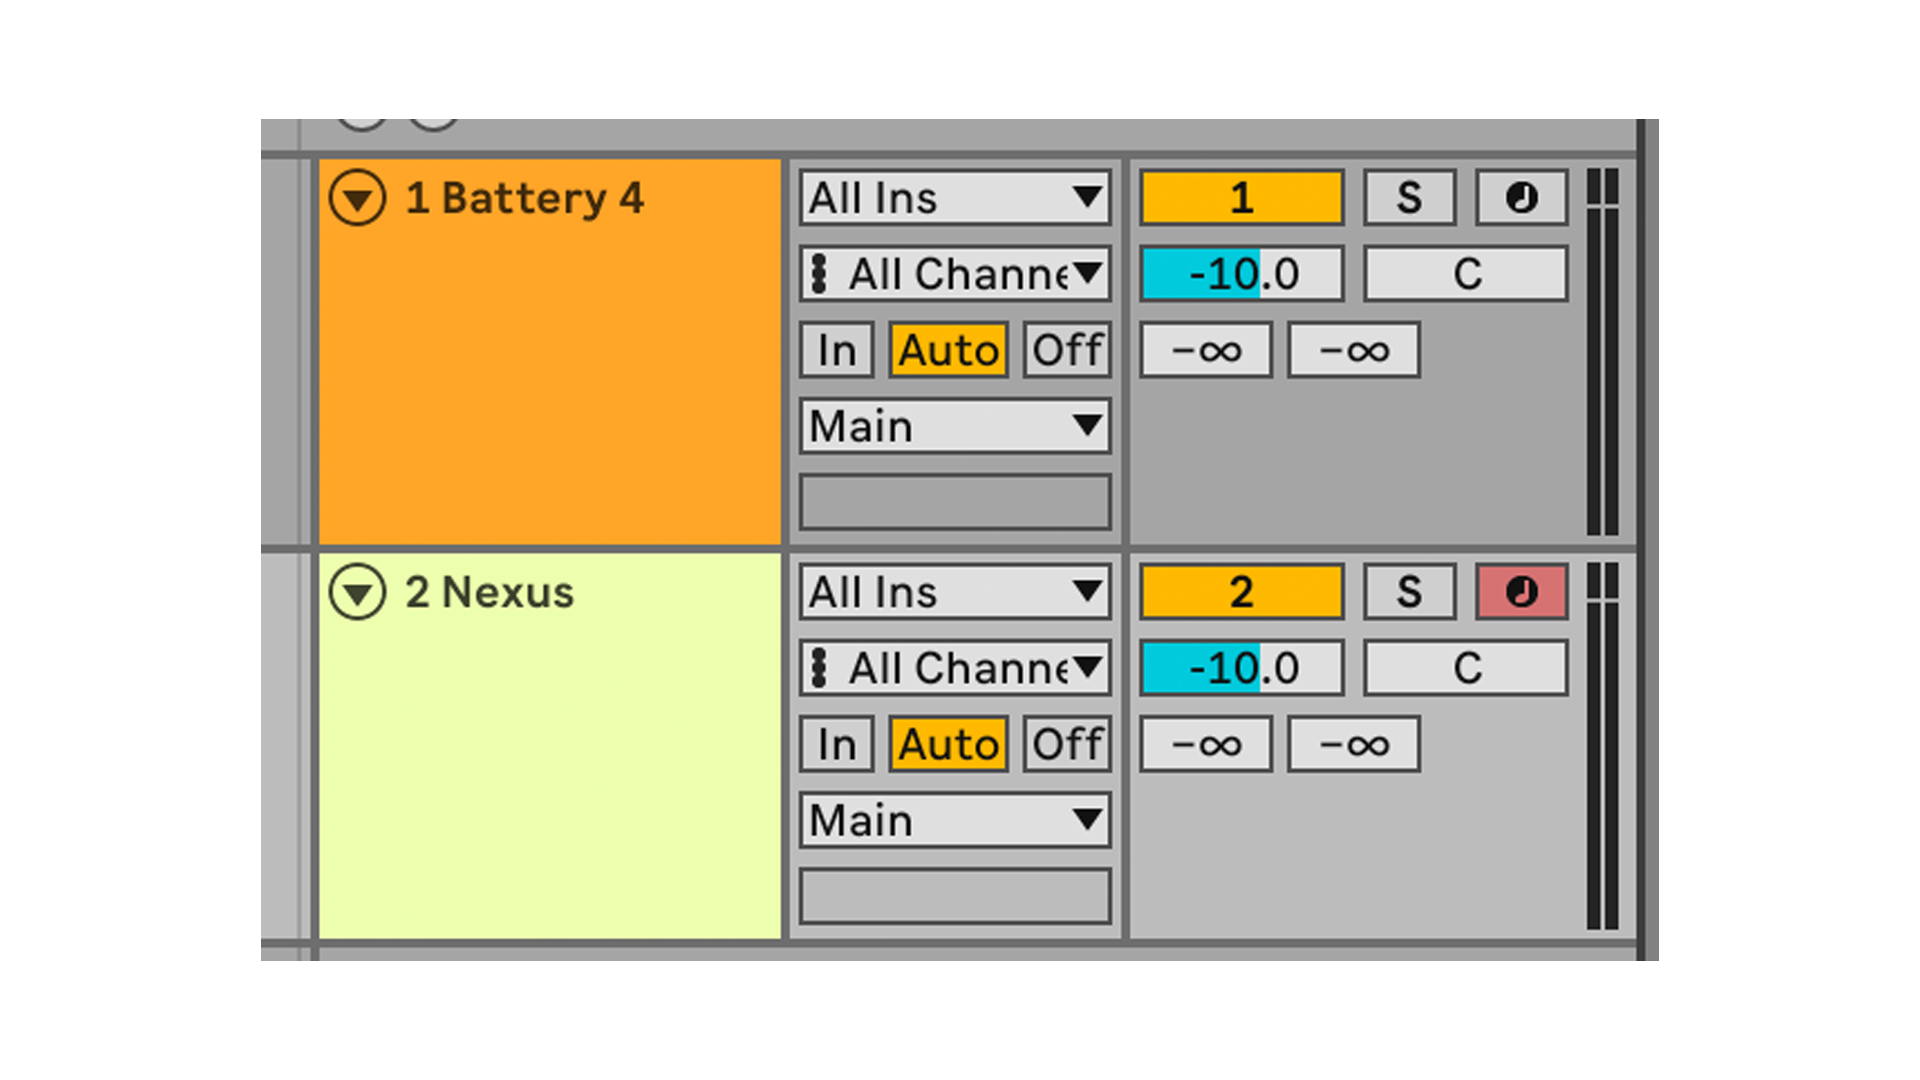
Task: Open All Ins input dropdown on Battery 4
Action: [955, 197]
